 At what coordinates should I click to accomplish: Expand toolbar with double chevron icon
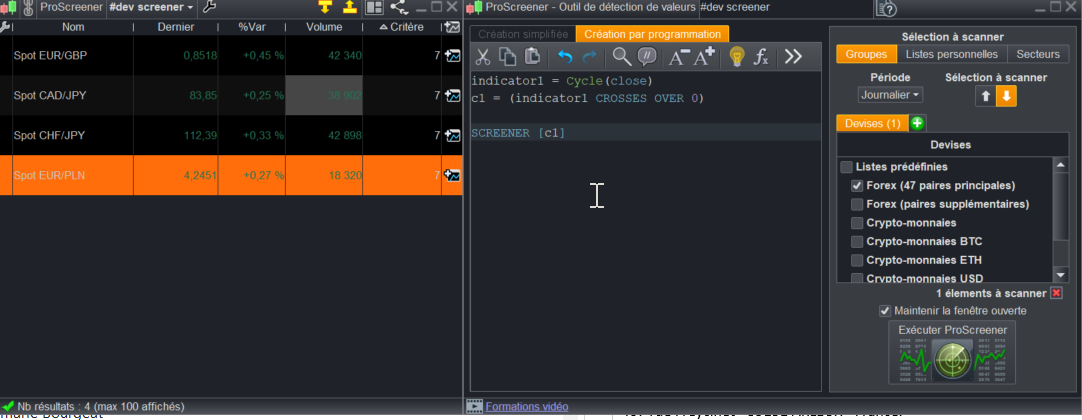tap(794, 57)
